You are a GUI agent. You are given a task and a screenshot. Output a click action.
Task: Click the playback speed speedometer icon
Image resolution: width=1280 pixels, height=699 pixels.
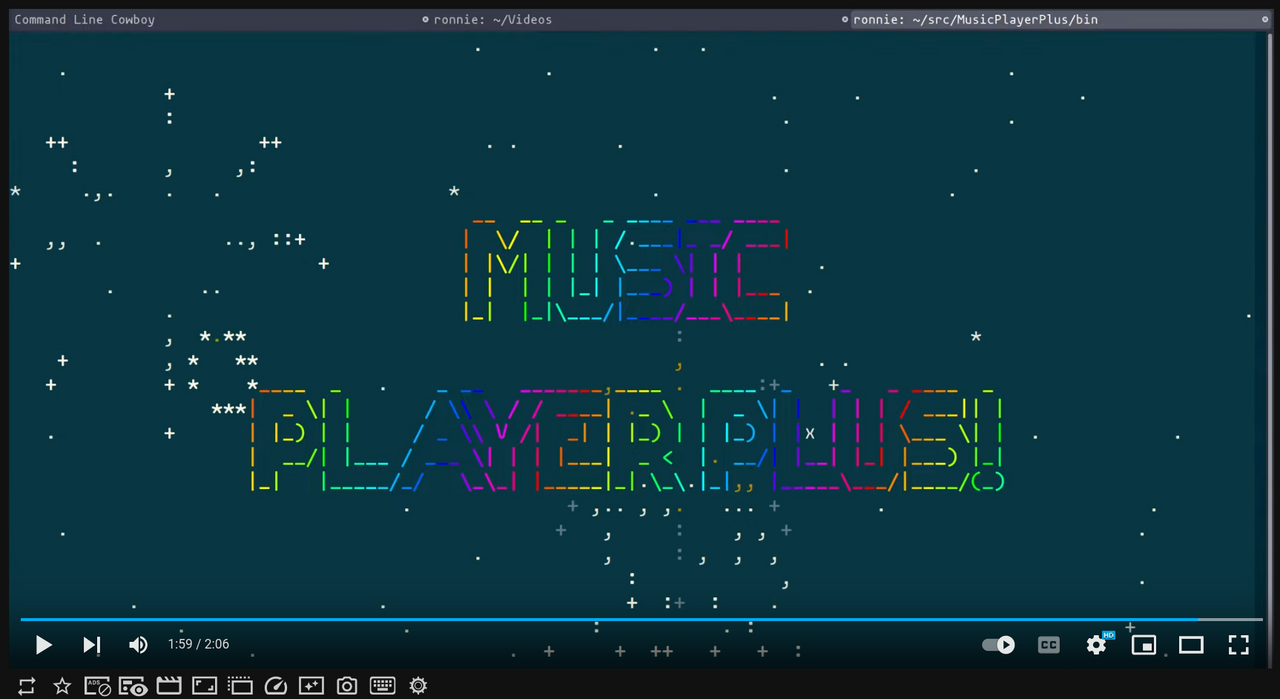276,685
